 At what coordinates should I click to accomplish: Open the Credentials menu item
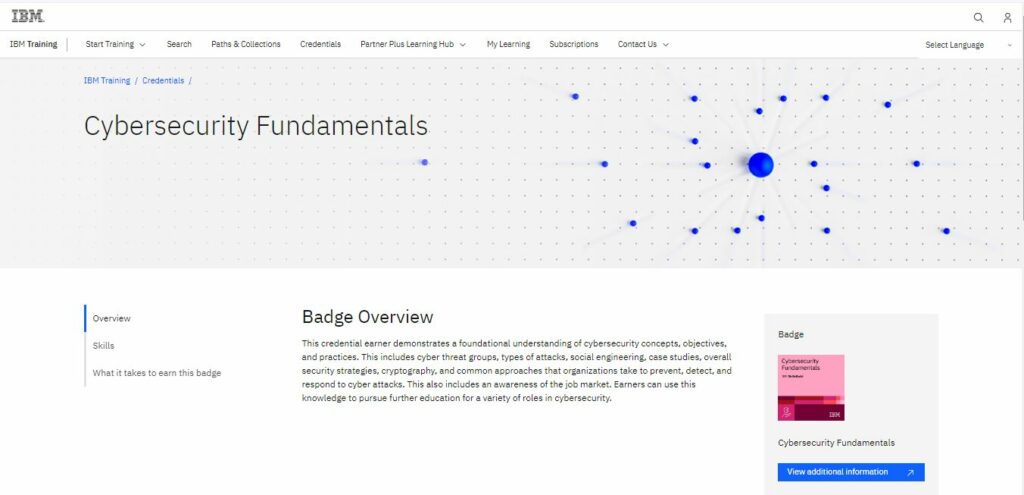[320, 44]
